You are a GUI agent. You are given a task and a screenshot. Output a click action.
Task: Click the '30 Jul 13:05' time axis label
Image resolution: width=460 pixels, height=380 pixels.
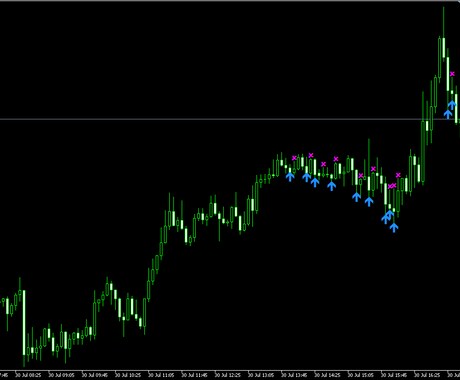(x=262, y=375)
